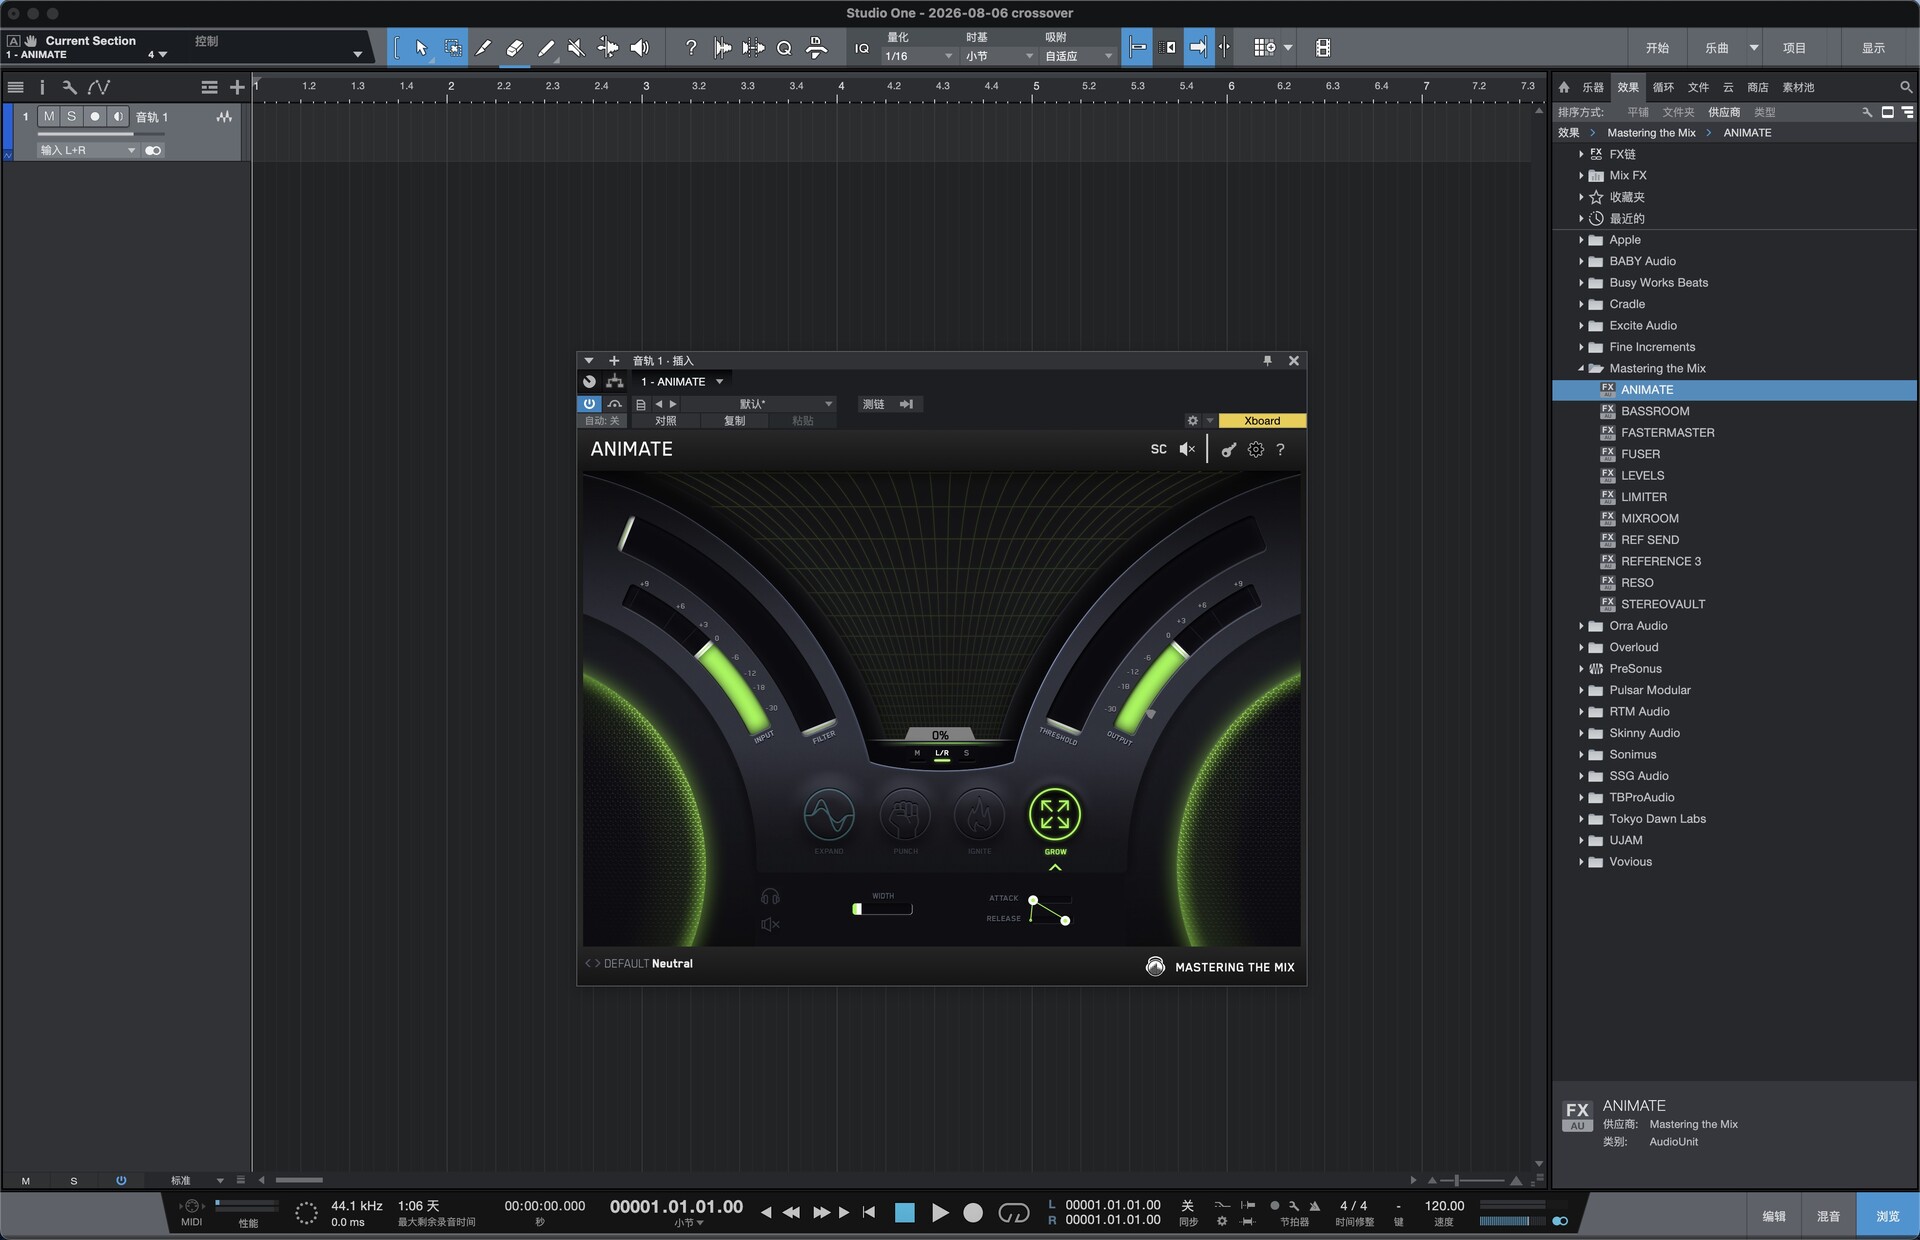Viewport: 1920px width, 1240px height.
Task: Expand the Tokyo Dawn Labs folder
Action: point(1581,819)
